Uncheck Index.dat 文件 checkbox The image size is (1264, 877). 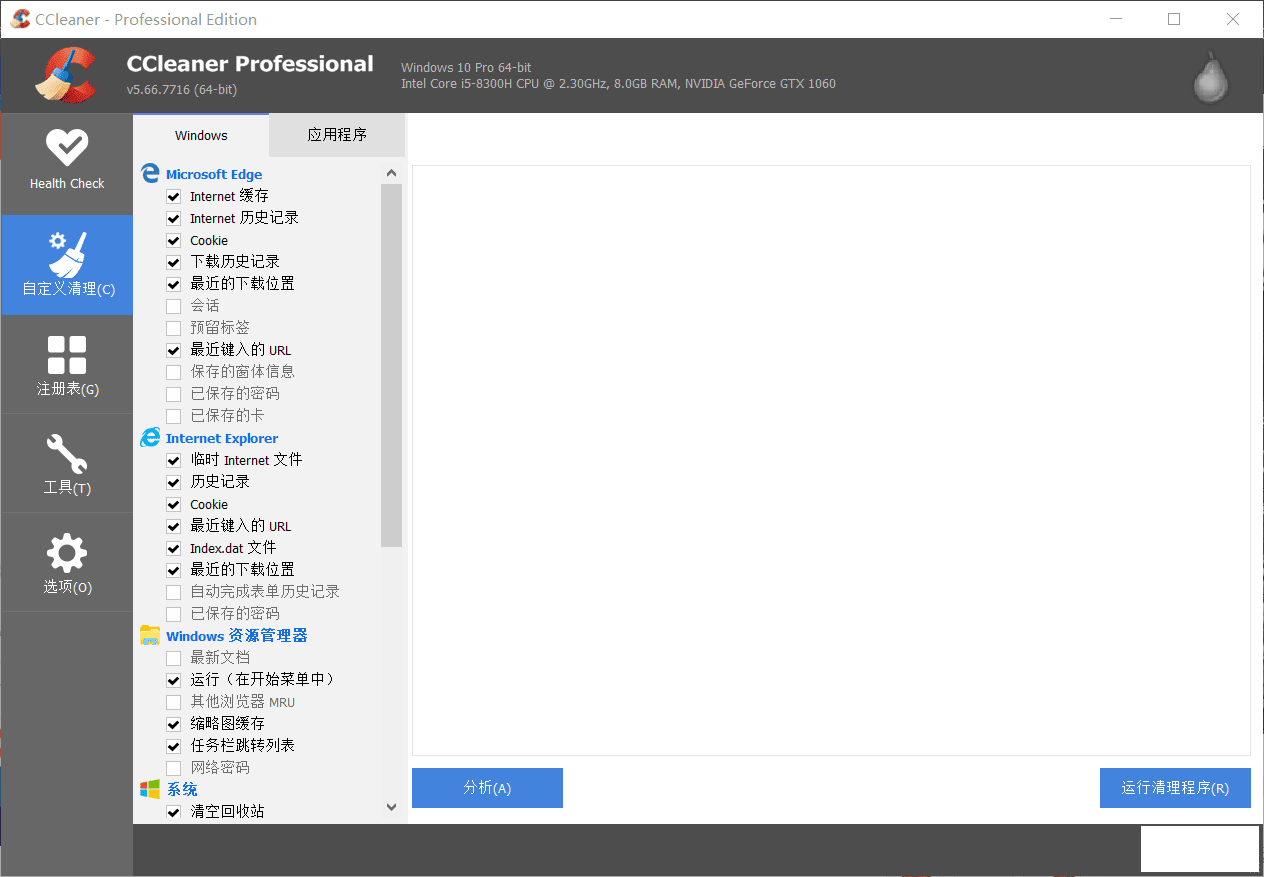coord(174,548)
